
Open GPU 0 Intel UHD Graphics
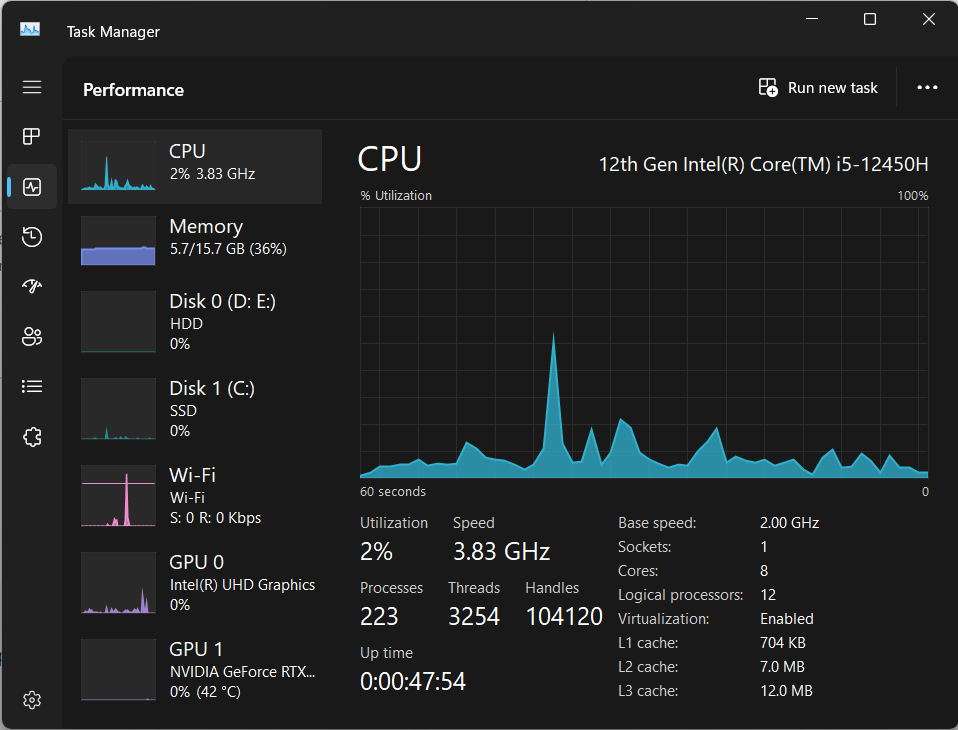(195, 583)
